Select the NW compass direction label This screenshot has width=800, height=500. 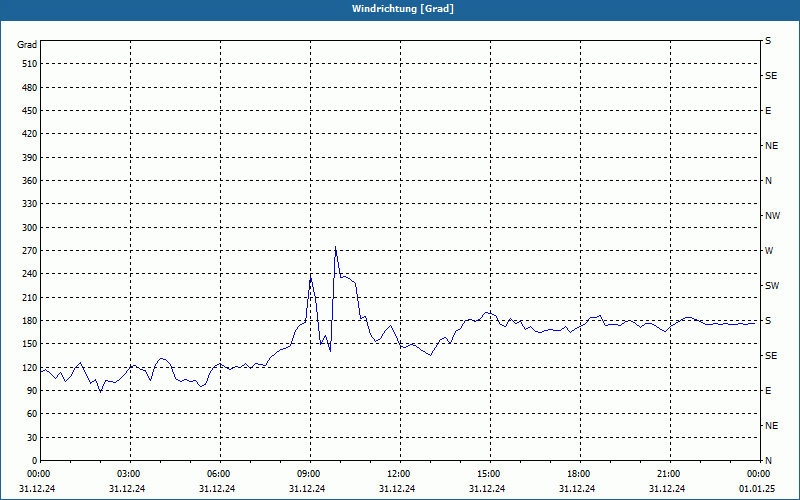point(772,216)
